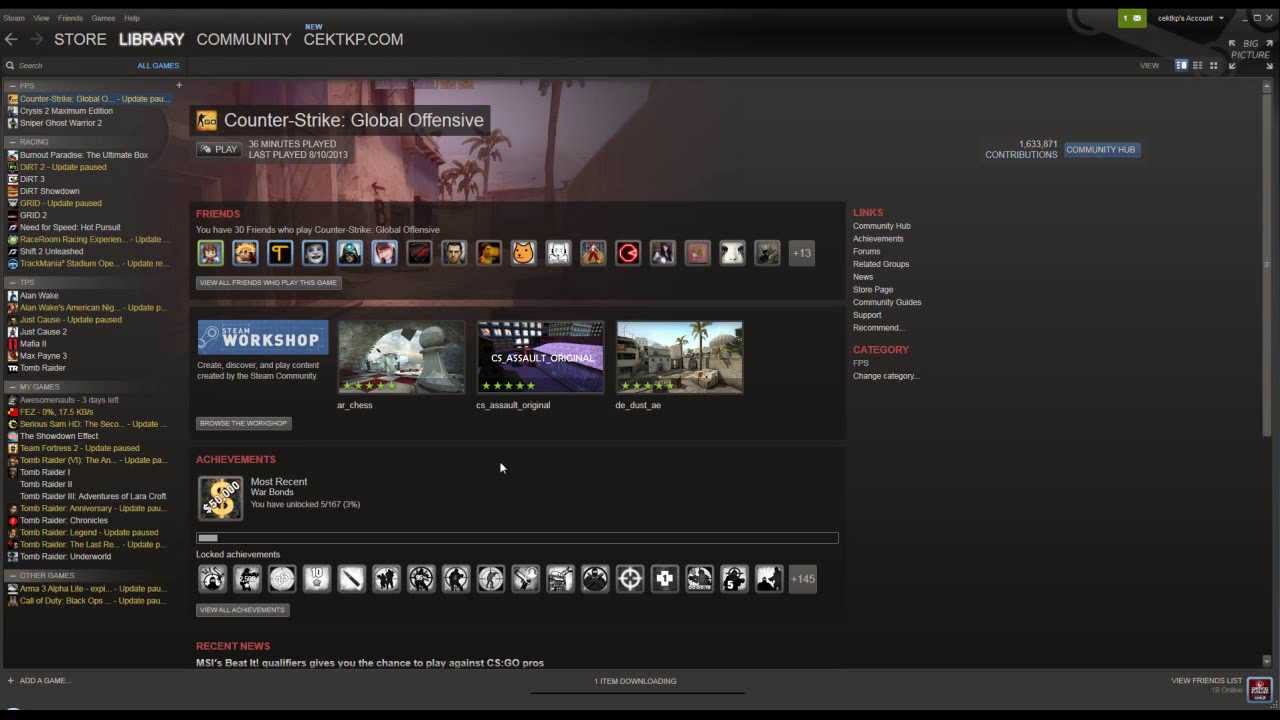Open MSI's Beat It! qualifiers news headline
Screen dimensions: 1280x720
tap(370, 663)
